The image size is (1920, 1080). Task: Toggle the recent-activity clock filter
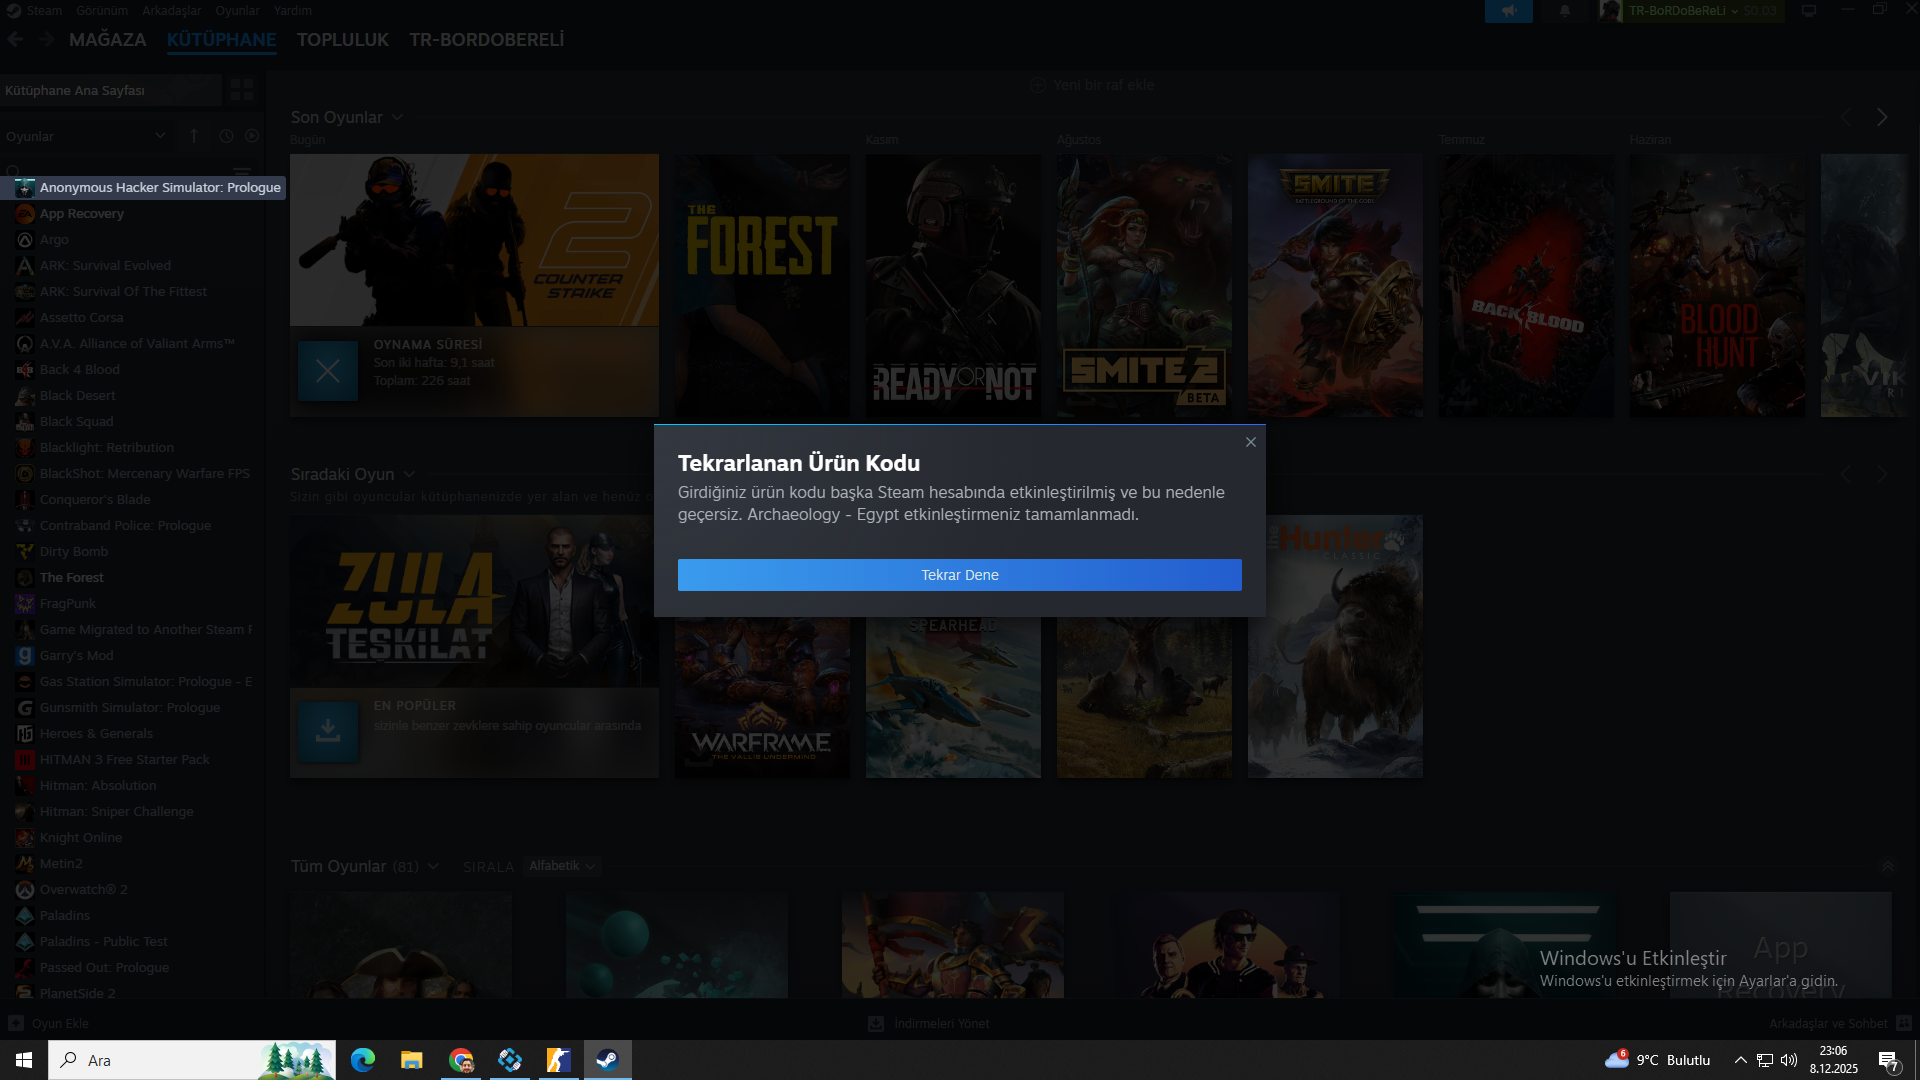(226, 136)
